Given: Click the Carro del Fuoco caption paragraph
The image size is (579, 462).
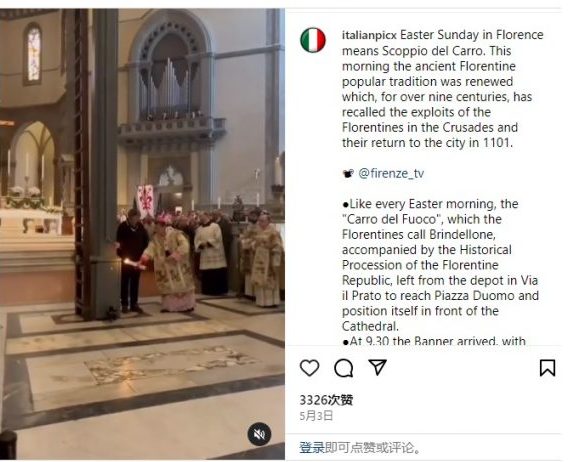Looking at the screenshot, I should (x=440, y=265).
